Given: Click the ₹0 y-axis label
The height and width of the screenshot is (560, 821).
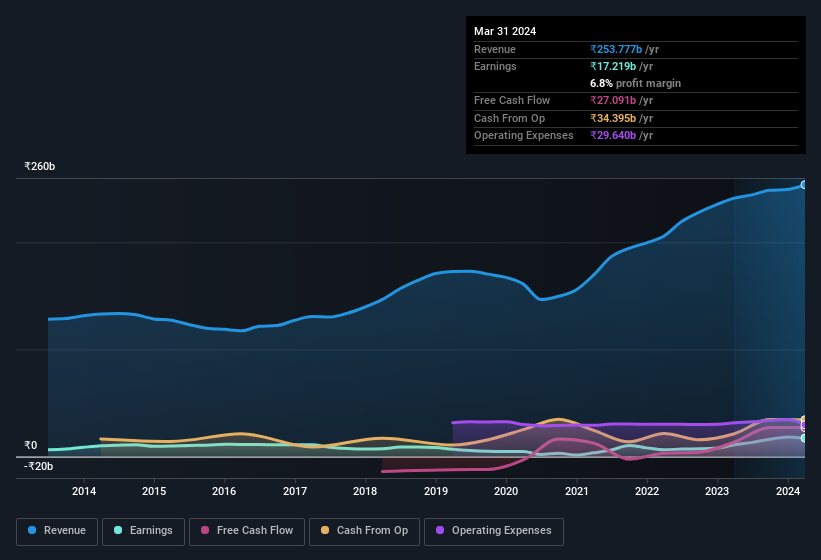Looking at the screenshot, I should click(30, 445).
